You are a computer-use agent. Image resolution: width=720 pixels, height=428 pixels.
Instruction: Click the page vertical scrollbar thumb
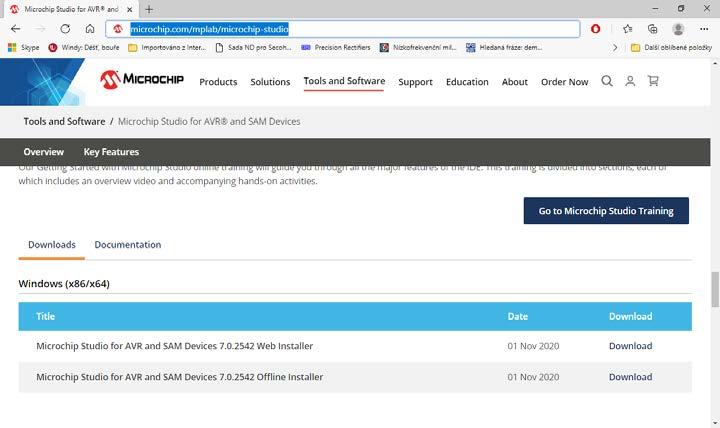tap(715, 289)
